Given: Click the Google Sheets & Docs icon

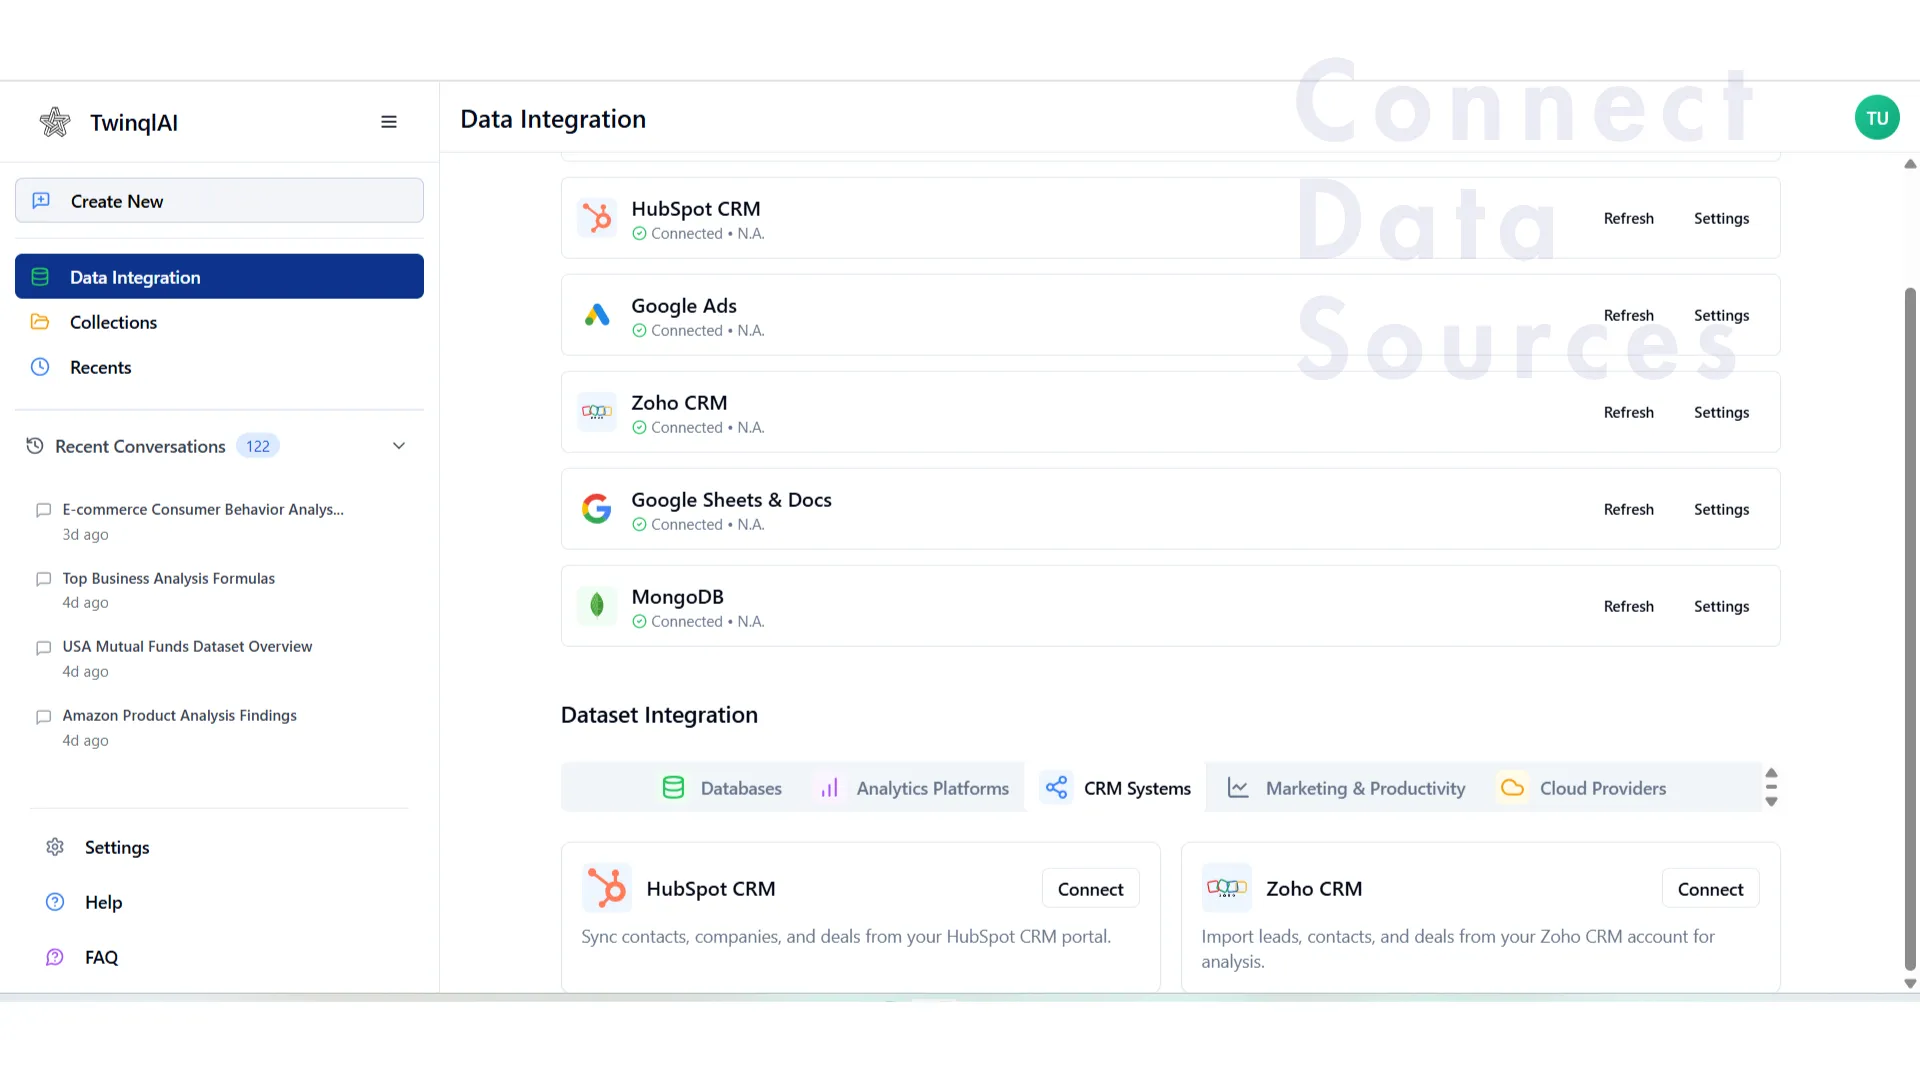Looking at the screenshot, I should (596, 508).
